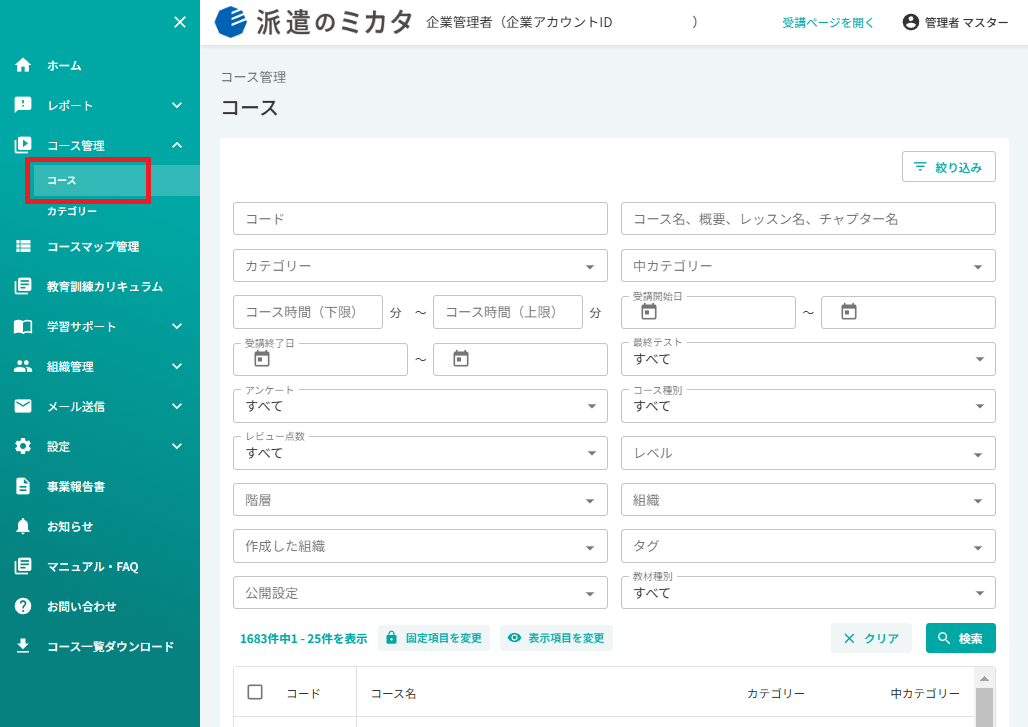The width and height of the screenshot is (1028, 727).
Task: Click the お問い合わせ question mark icon
Action: coord(23,606)
